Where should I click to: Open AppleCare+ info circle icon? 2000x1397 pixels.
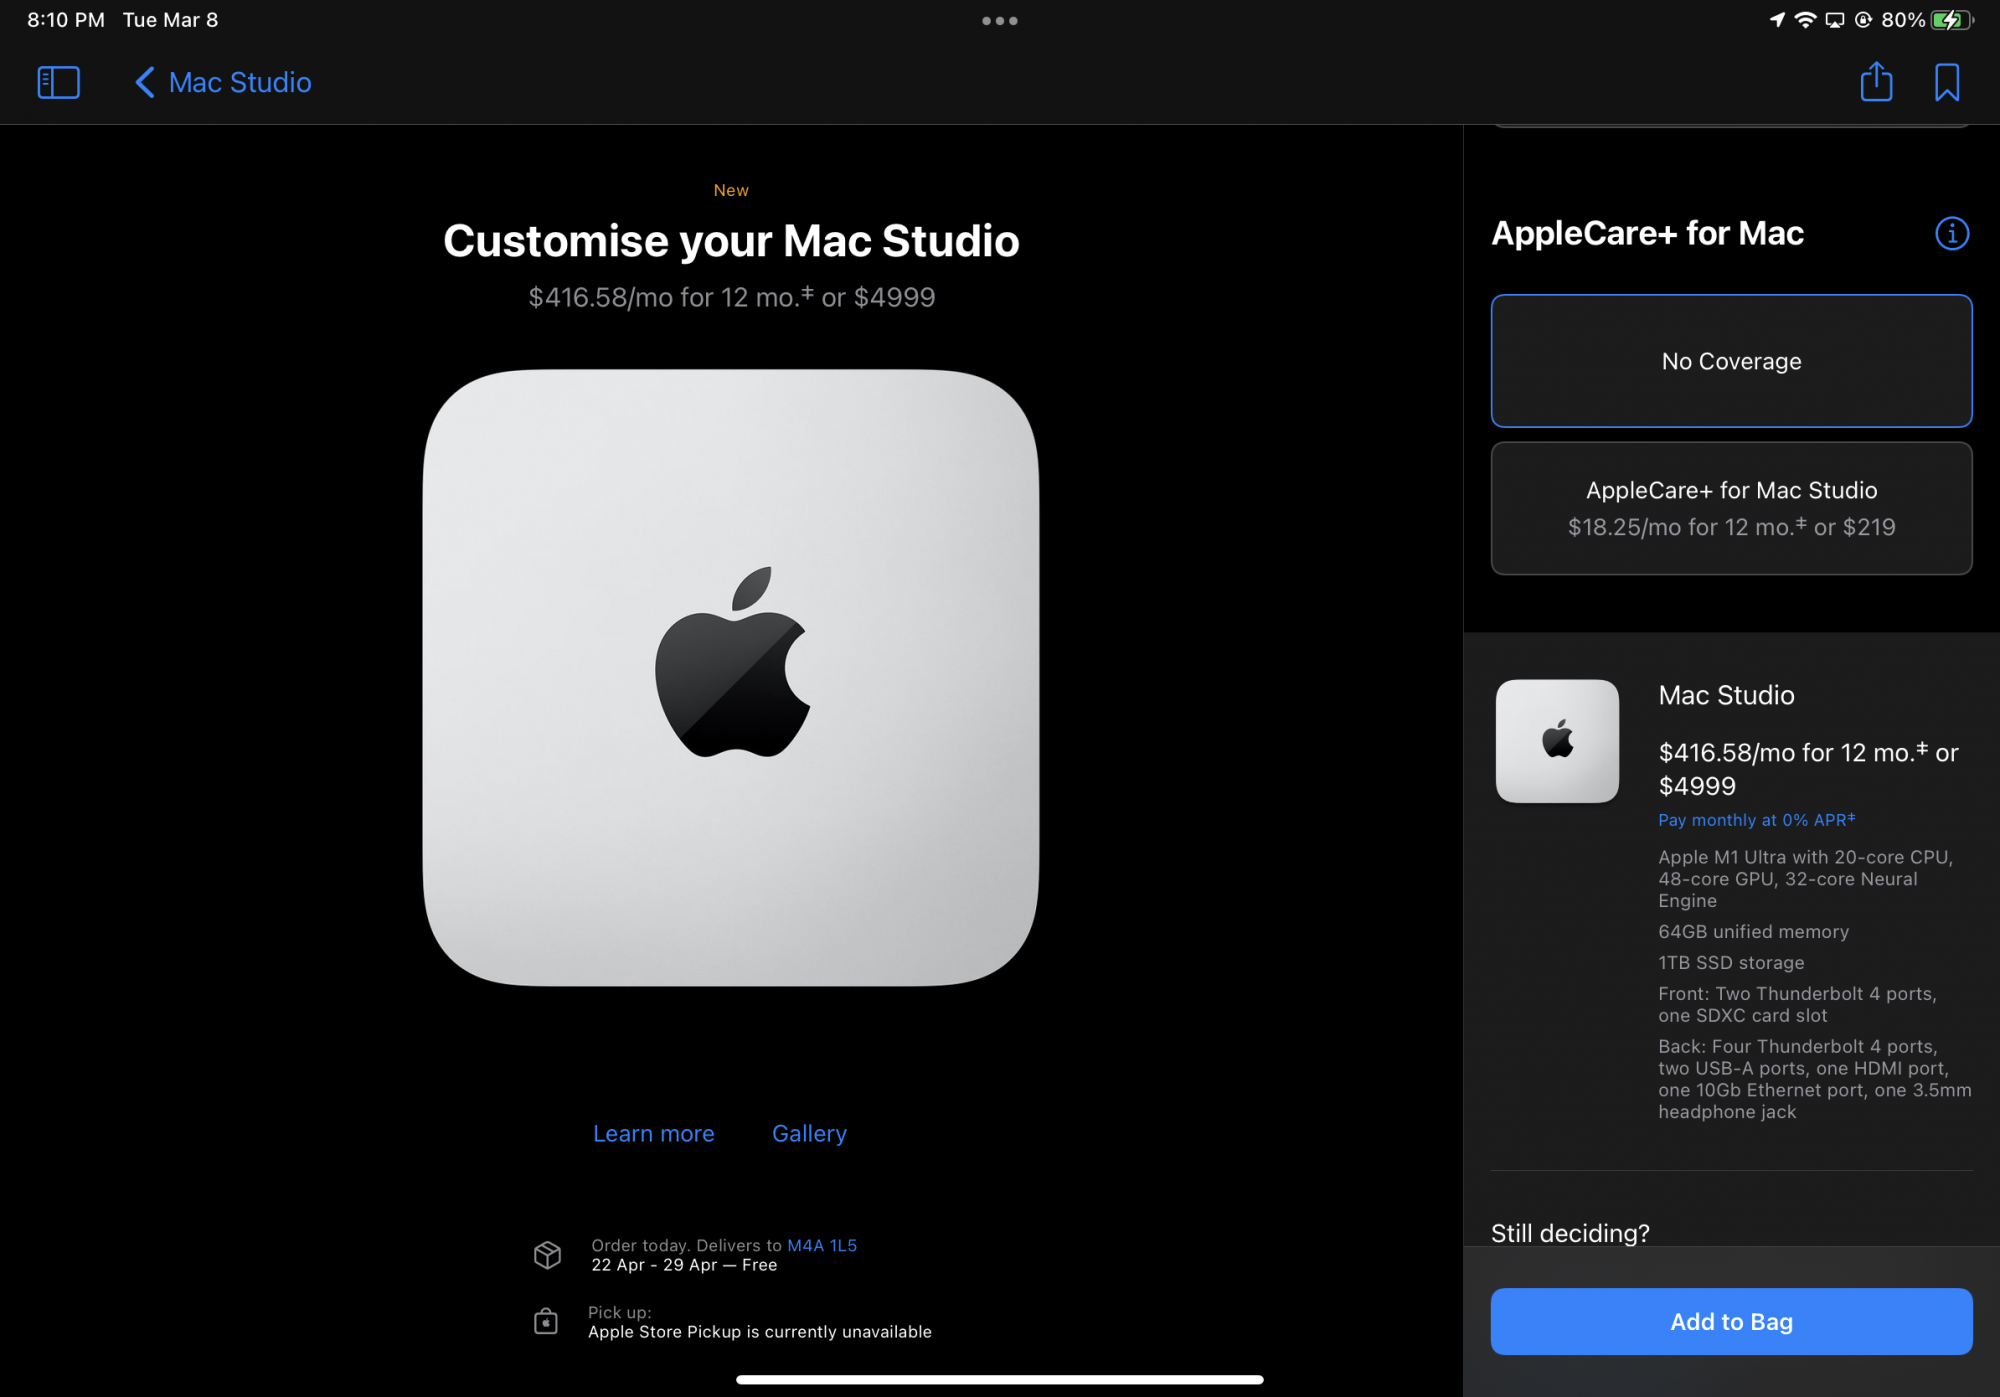coord(1951,233)
